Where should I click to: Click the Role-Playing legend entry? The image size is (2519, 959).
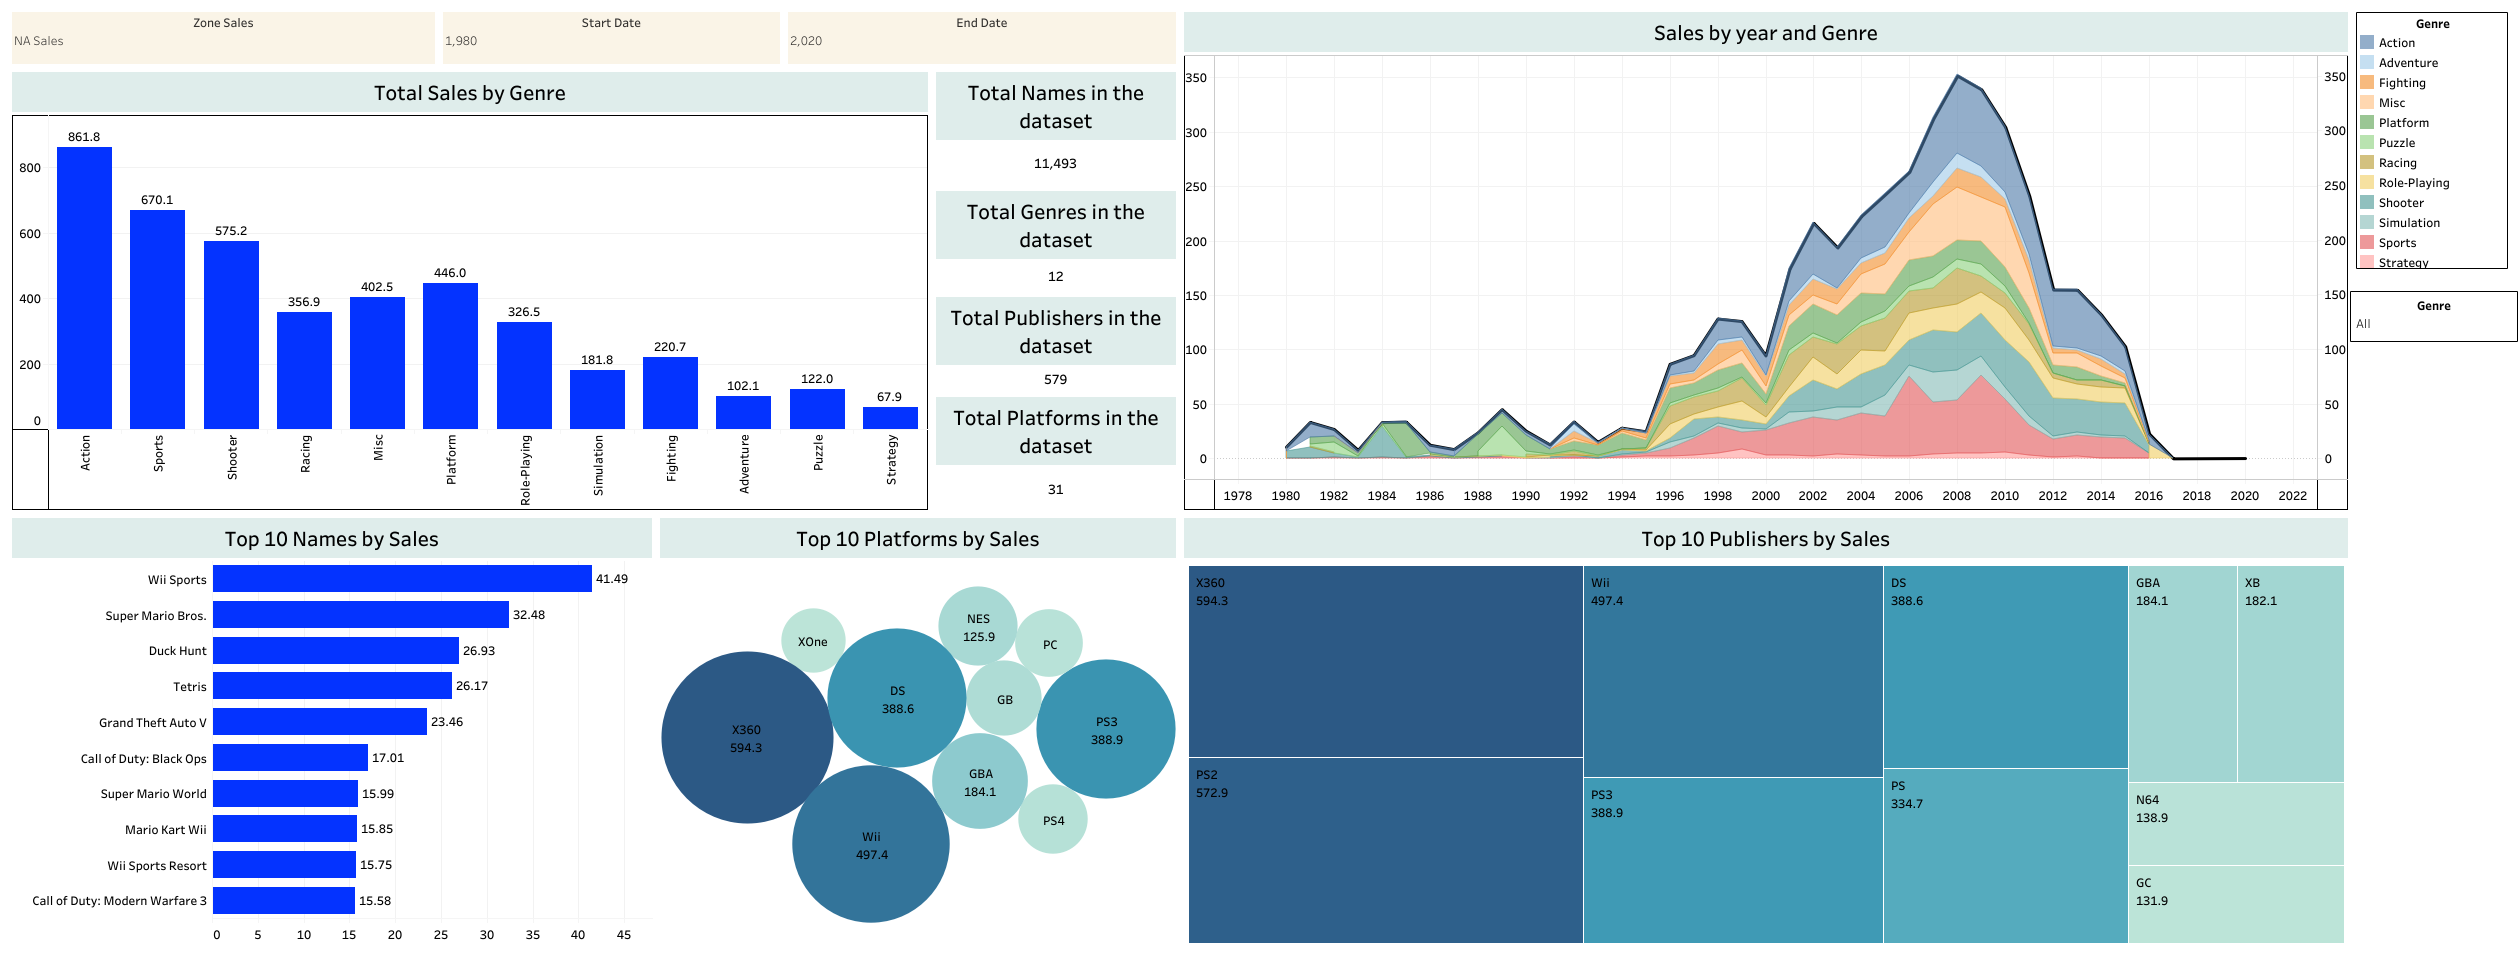tap(2413, 183)
